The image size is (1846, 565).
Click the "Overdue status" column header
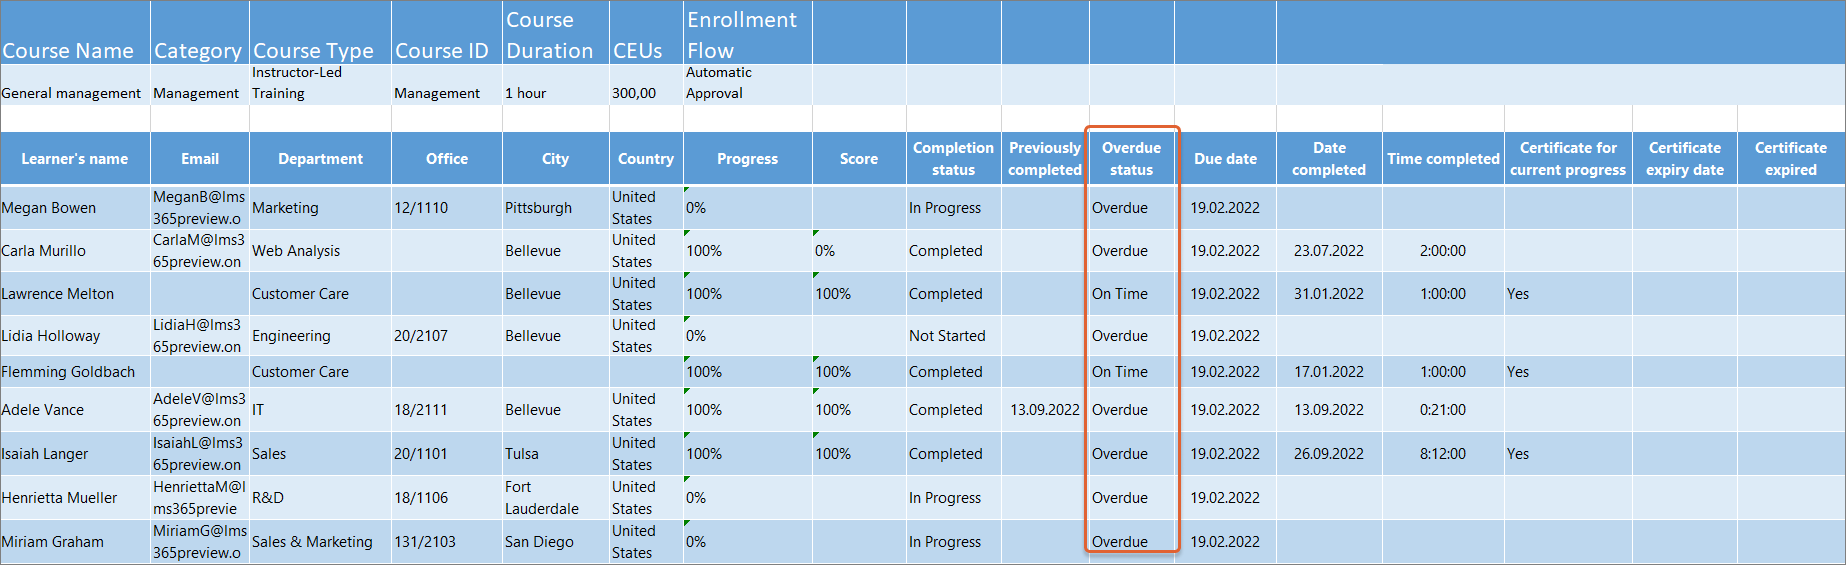(x=1131, y=159)
